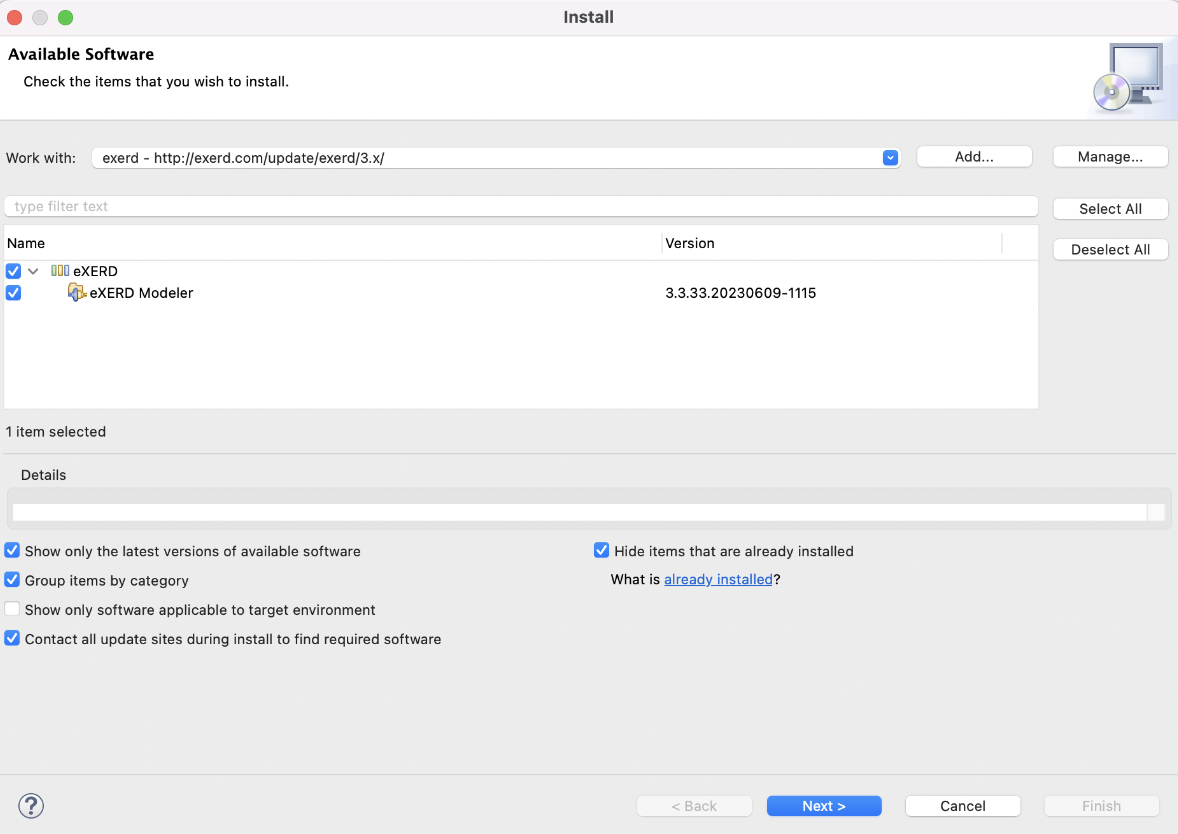Open the Work with site dropdown arrow

pos(890,158)
